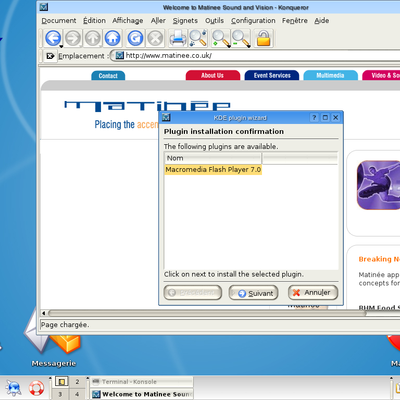Open the Affichage menu
Screen dimensions: 400x400
[128, 21]
